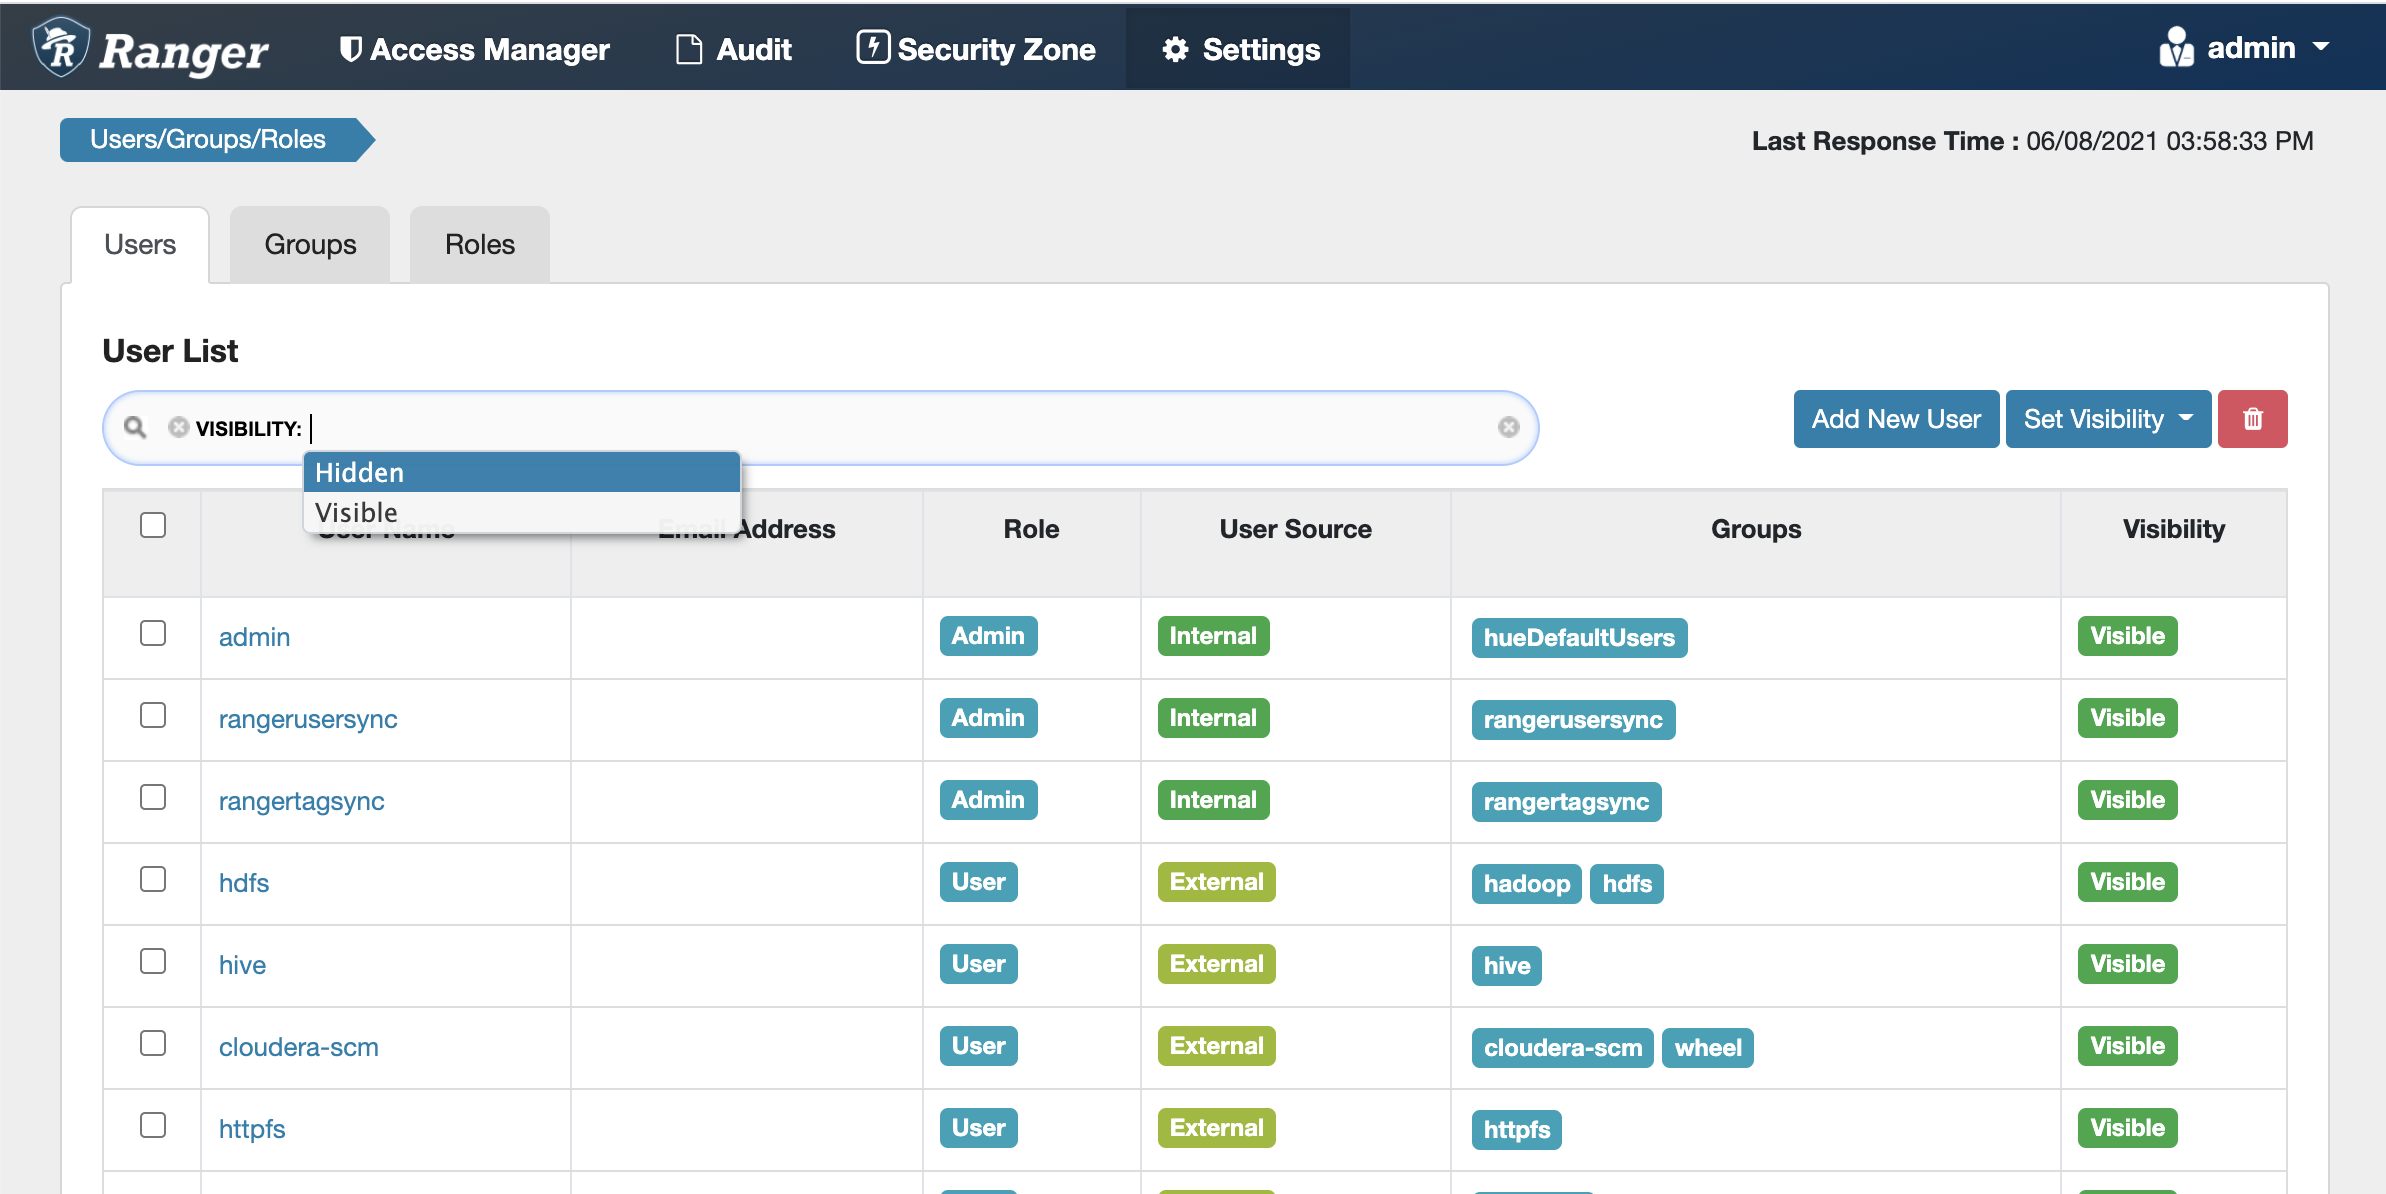Switch to the Groups tab
The width and height of the screenshot is (2386, 1194).
coord(310,245)
